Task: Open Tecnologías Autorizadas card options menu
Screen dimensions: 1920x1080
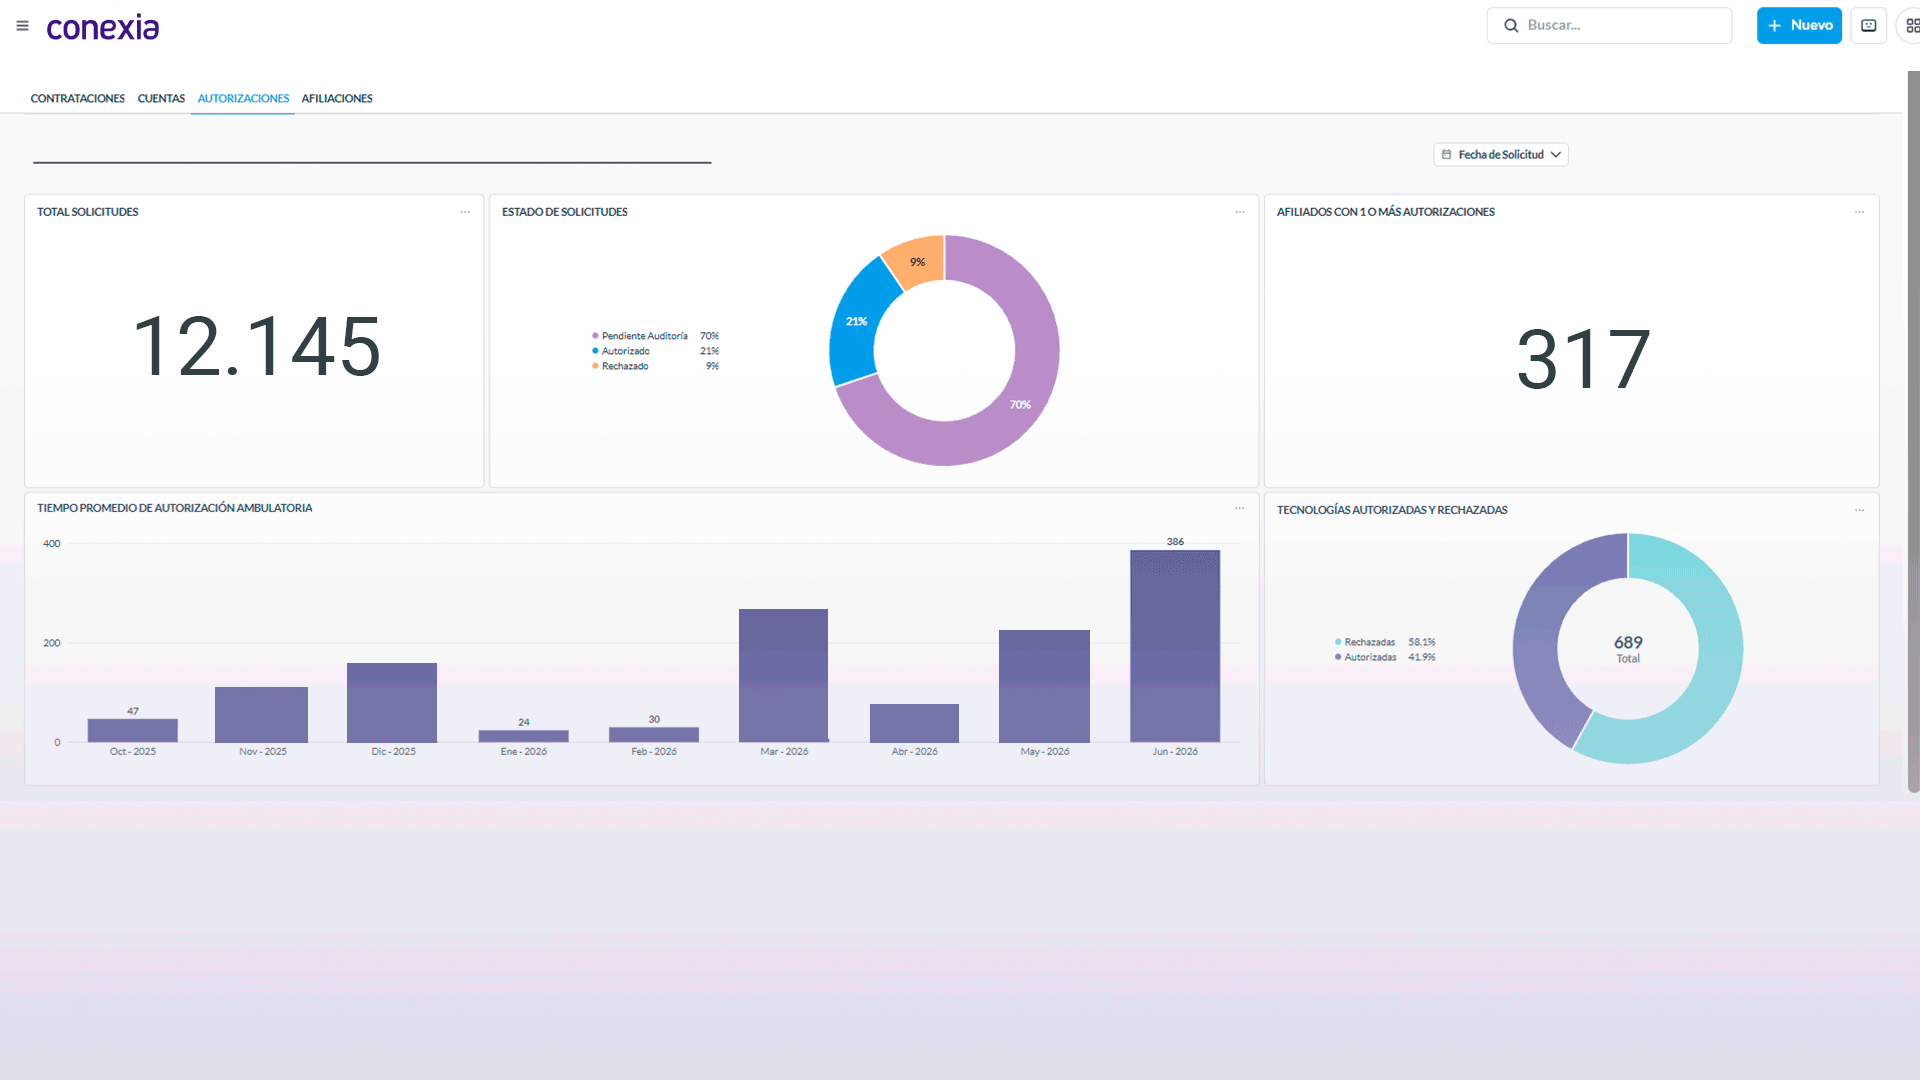Action: (x=1859, y=510)
